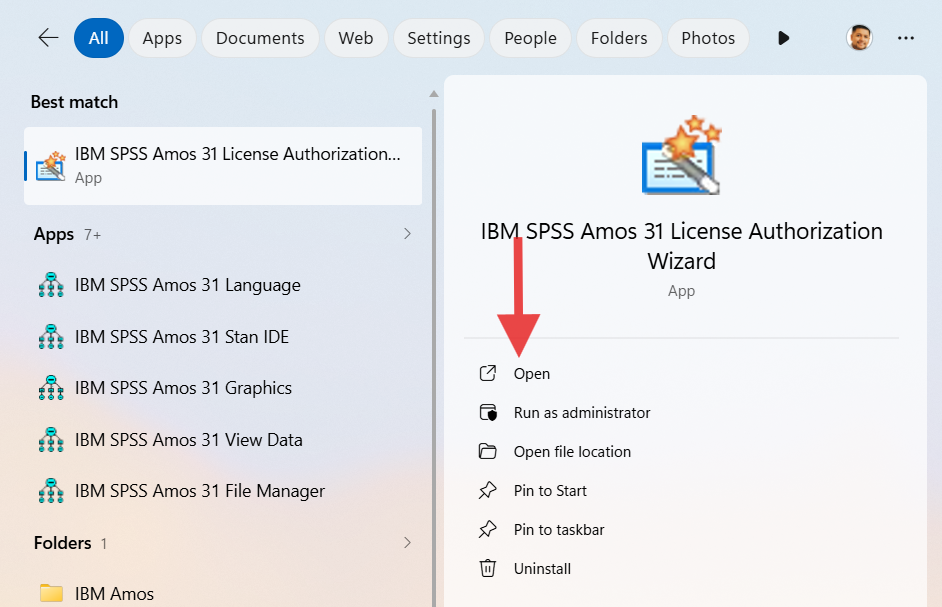Click the Amos 31 View Data icon
This screenshot has height=607, width=942.
pos(51,439)
